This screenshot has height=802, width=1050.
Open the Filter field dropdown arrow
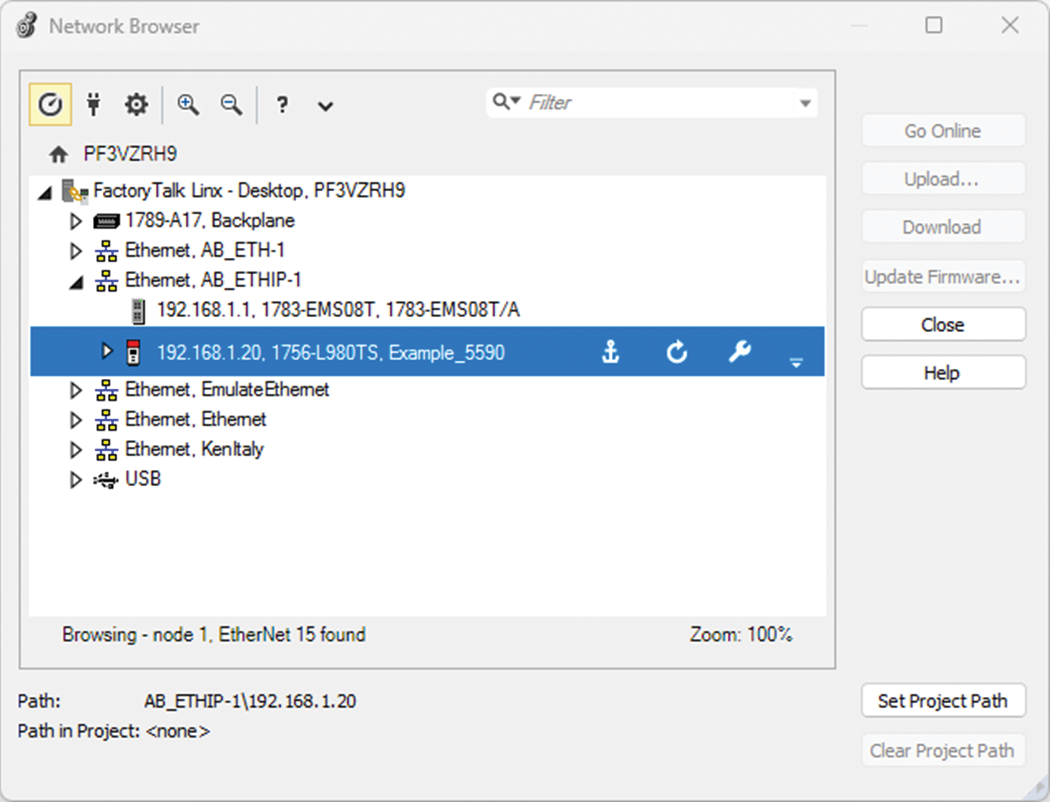(x=806, y=102)
